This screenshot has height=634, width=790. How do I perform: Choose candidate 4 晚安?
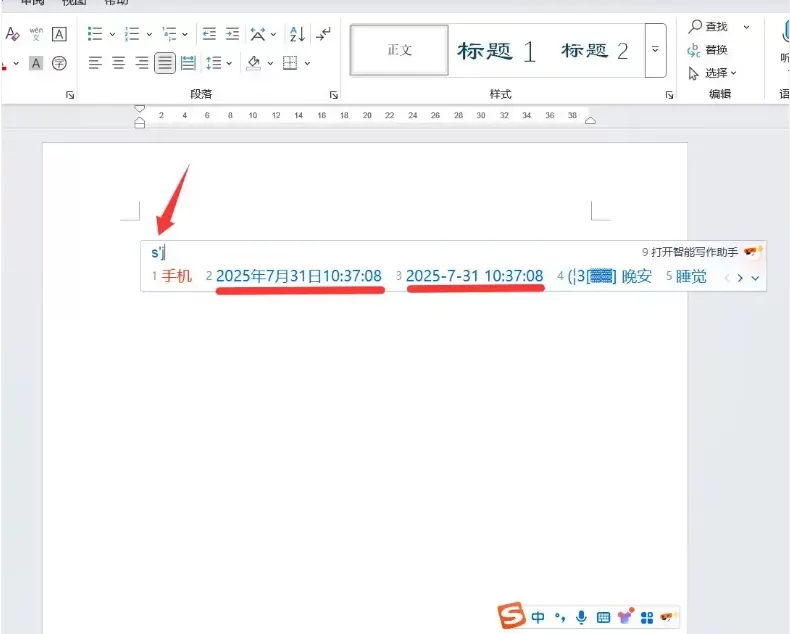[x=604, y=276]
